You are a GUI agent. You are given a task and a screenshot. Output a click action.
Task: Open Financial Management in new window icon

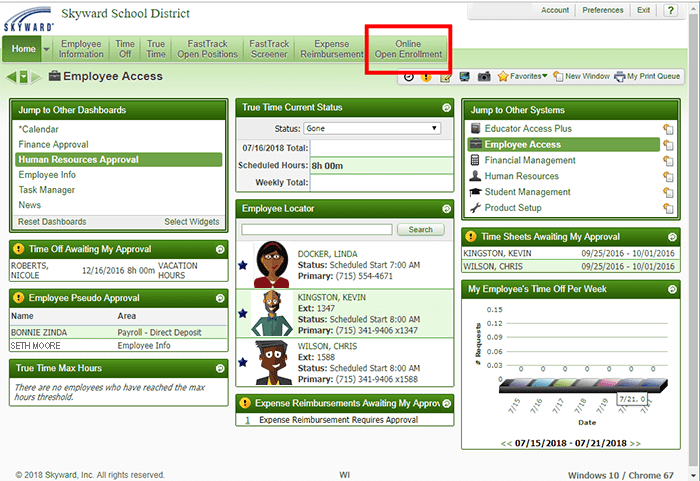[668, 160]
